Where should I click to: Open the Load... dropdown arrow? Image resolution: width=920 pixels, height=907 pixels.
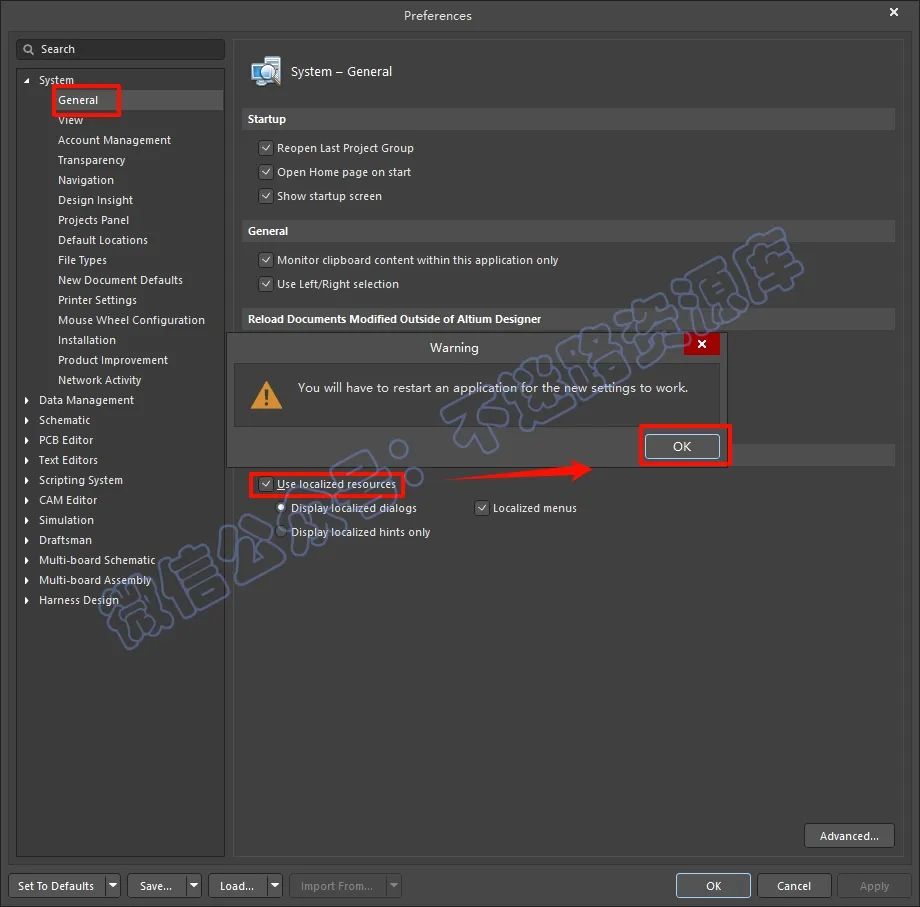tap(275, 885)
